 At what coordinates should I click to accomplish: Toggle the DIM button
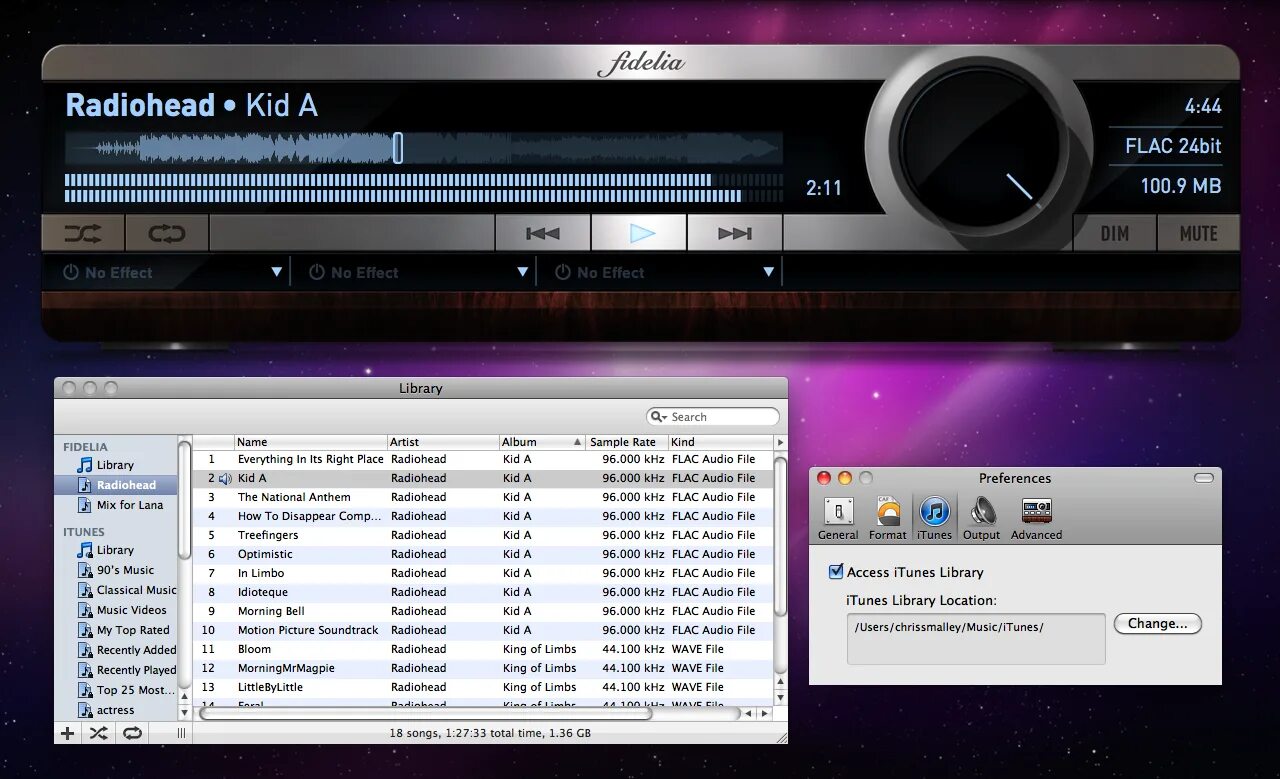[x=1115, y=234]
